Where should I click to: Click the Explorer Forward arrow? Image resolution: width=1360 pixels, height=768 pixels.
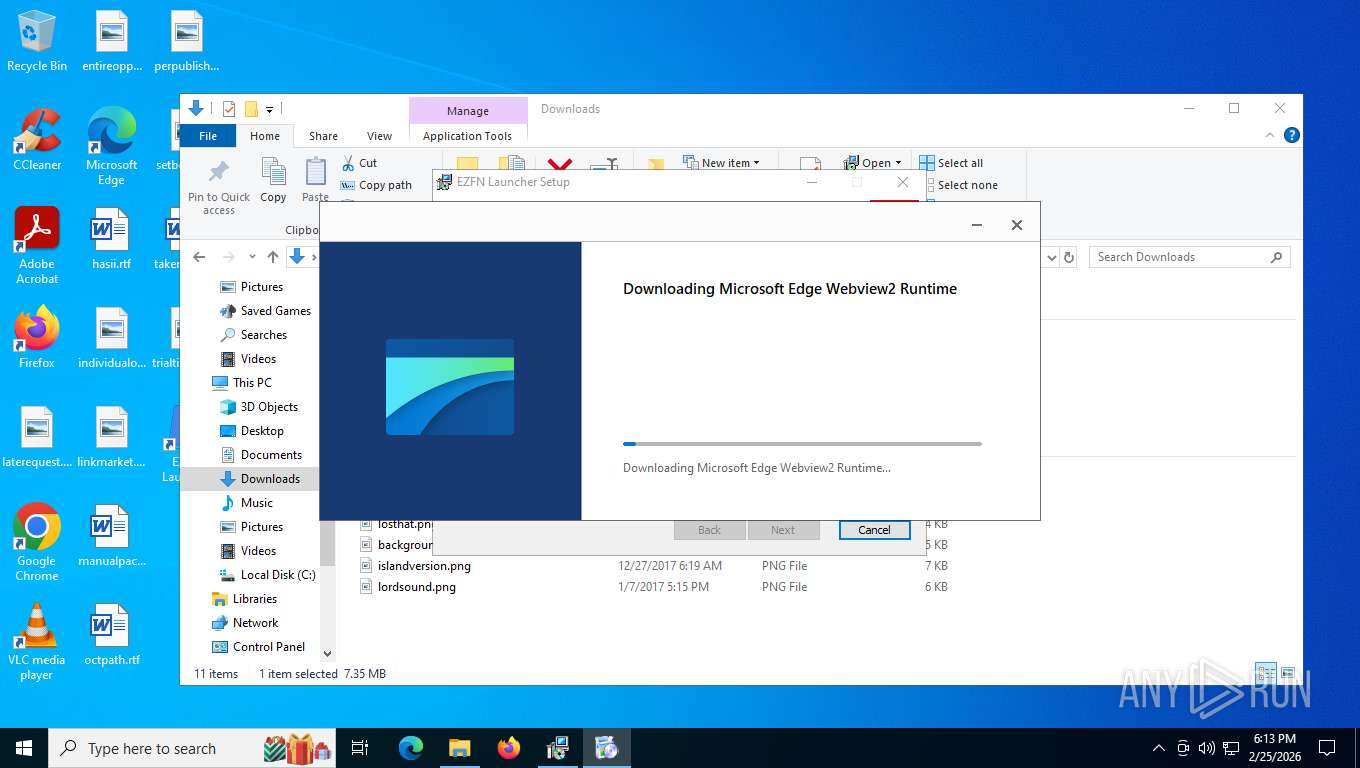(x=229, y=257)
